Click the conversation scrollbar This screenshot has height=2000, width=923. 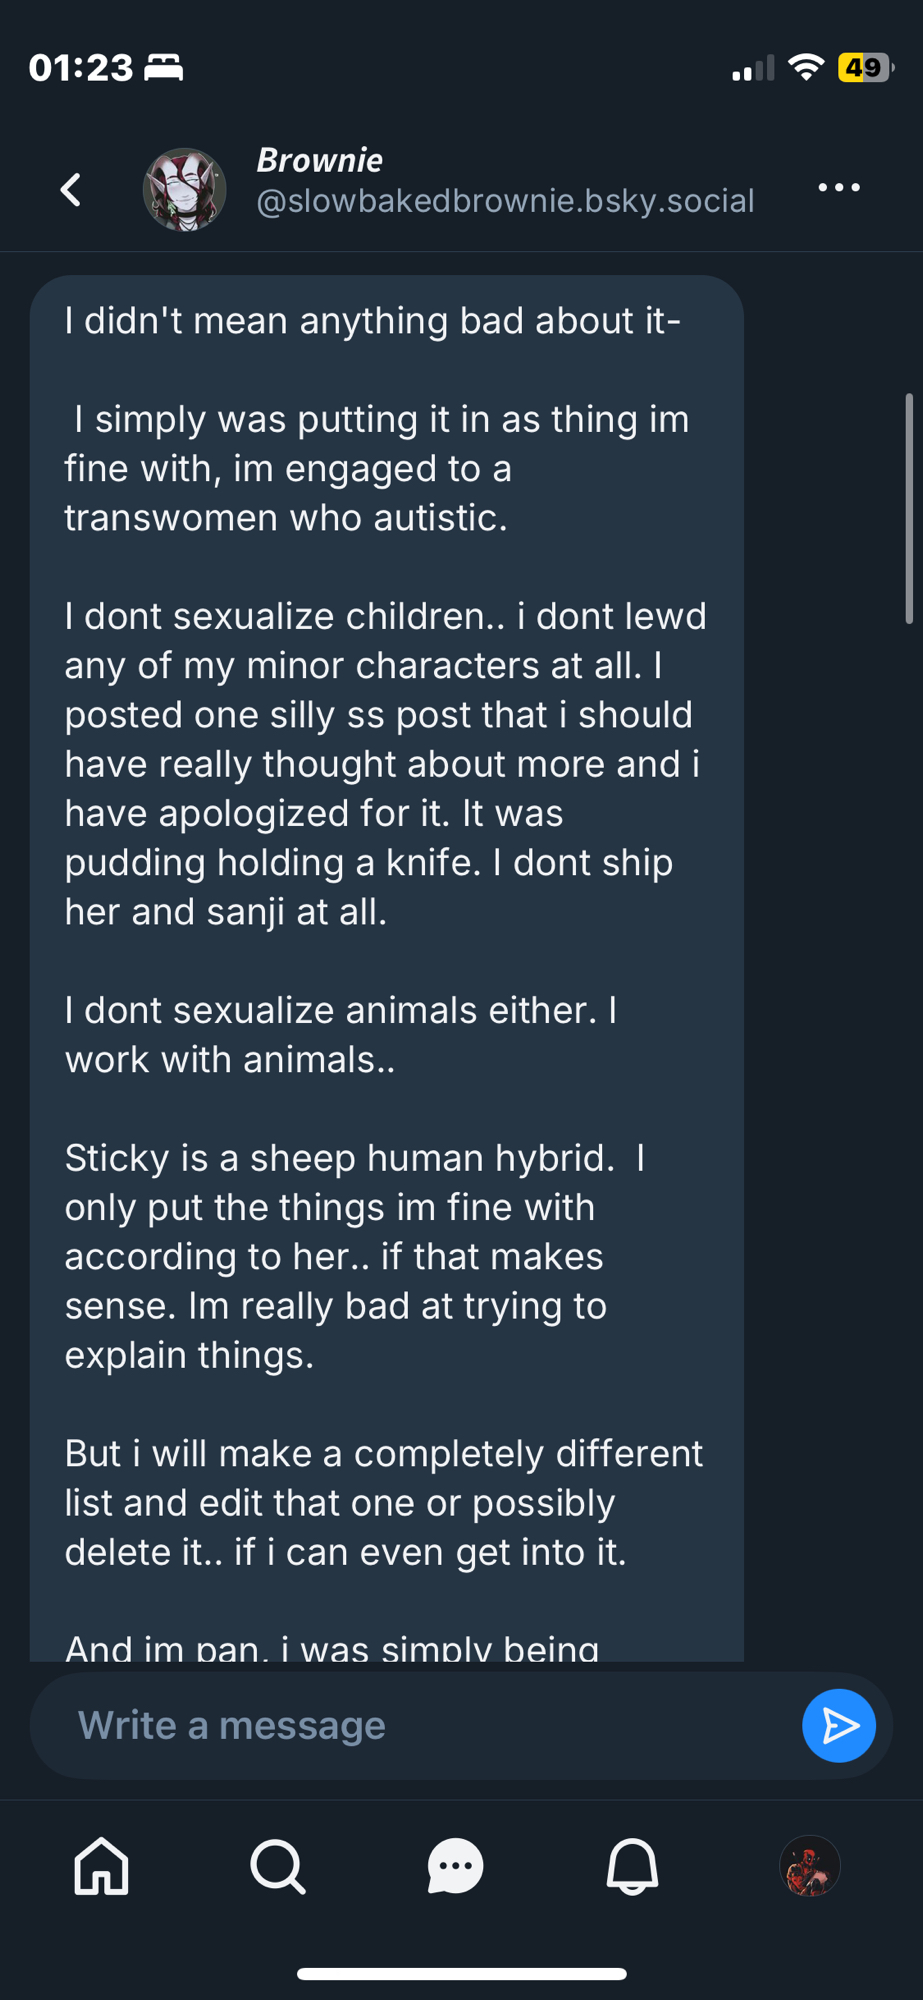pyautogui.click(x=908, y=510)
